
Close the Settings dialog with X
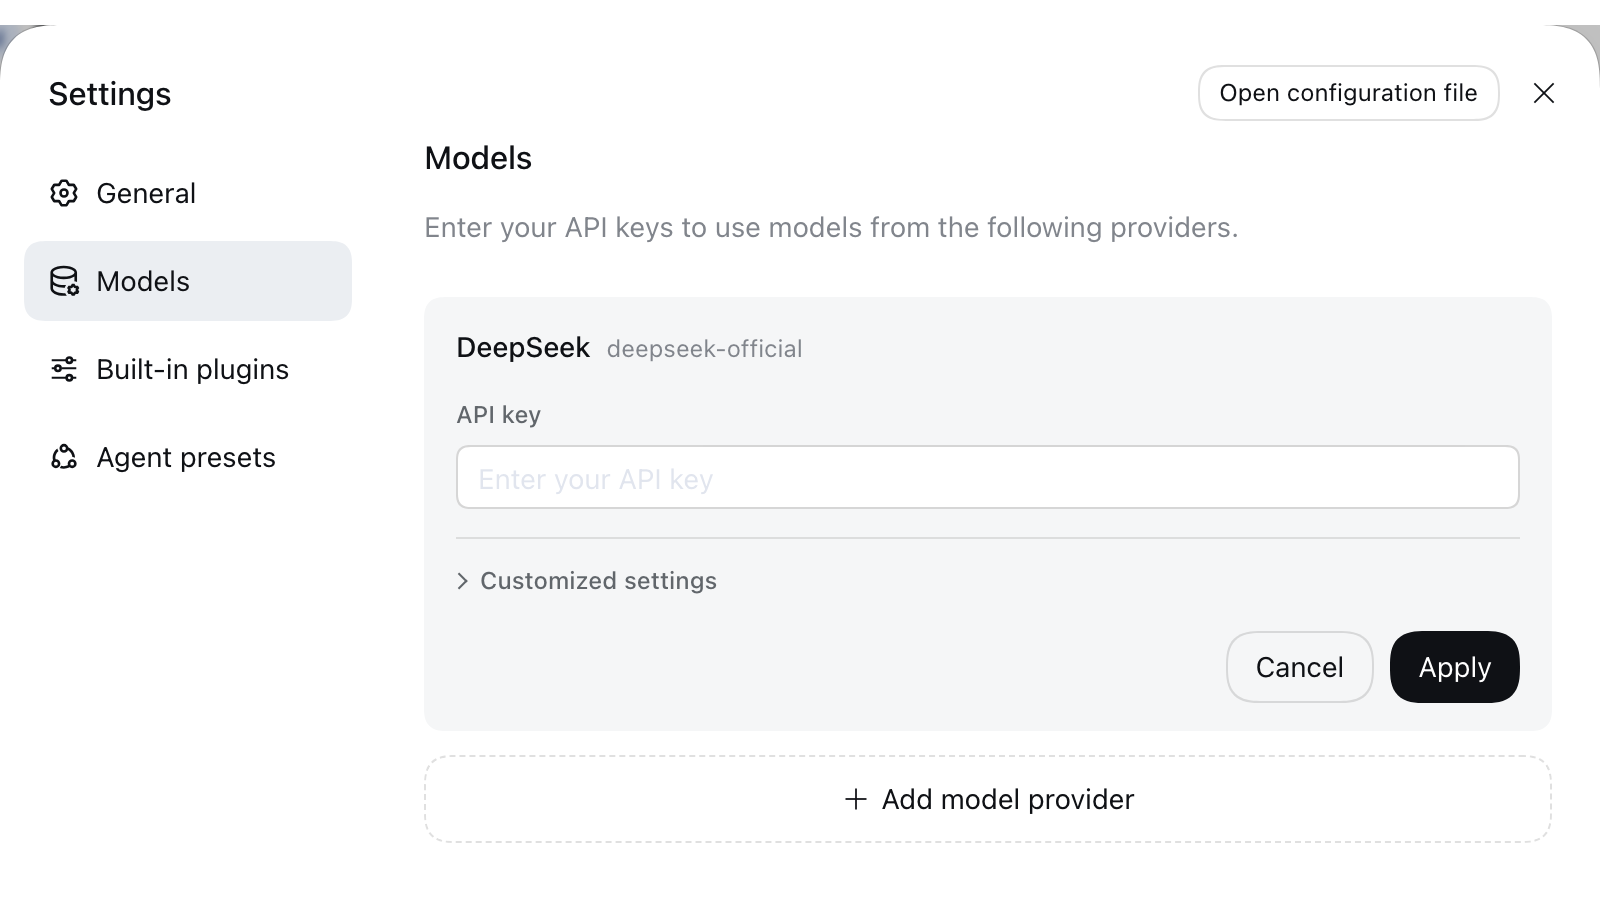[x=1544, y=93]
